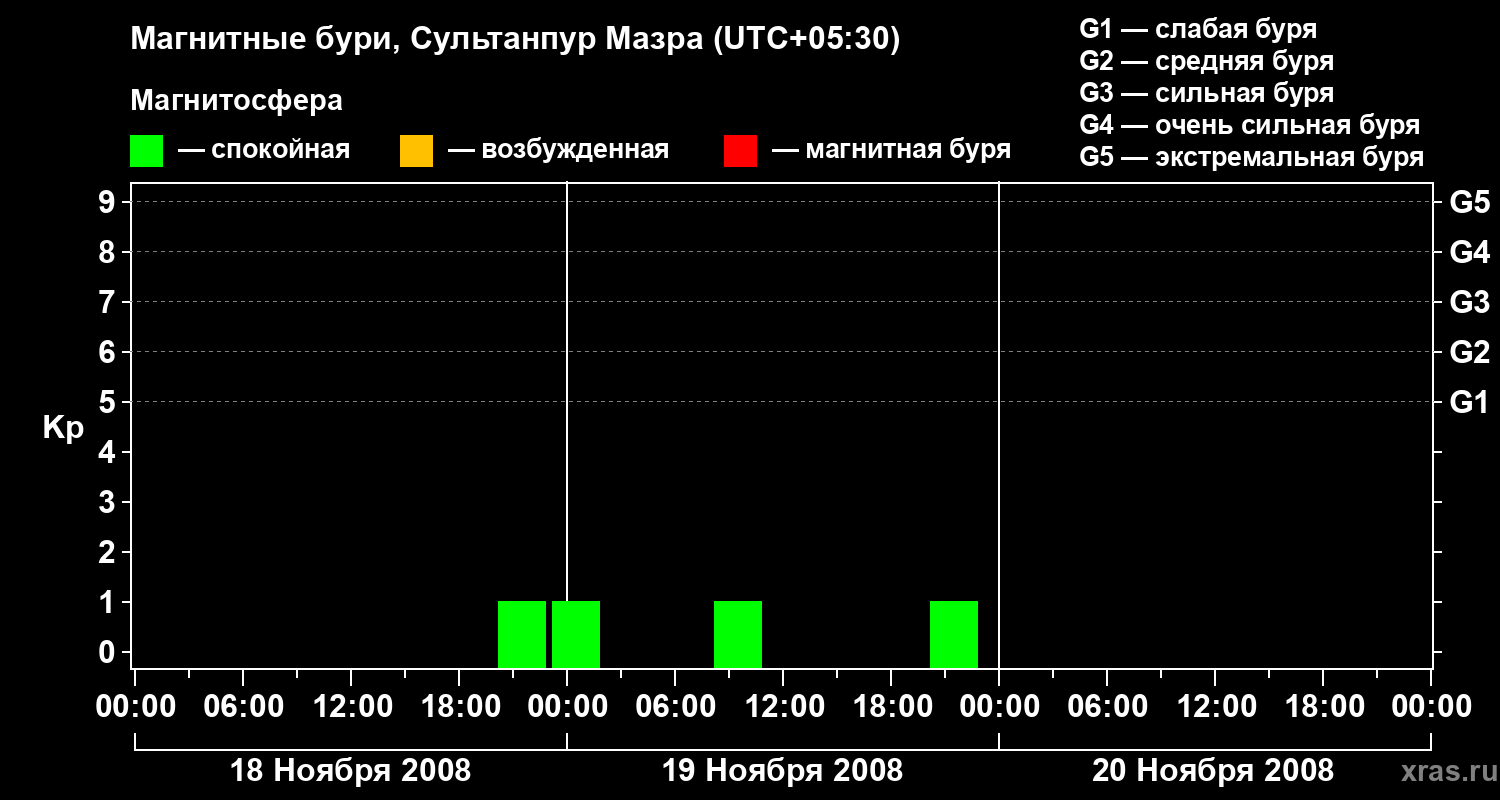Click the 'G5 — экстремальная буря' legend line

click(1252, 157)
